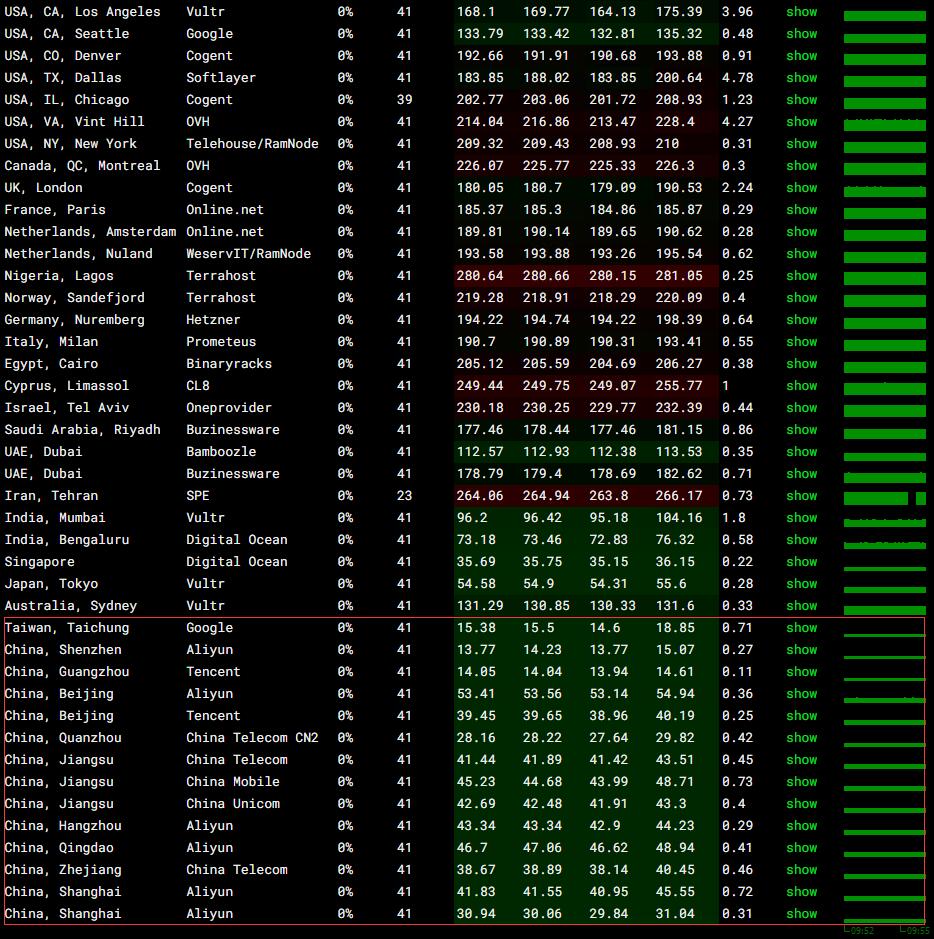
Task: Click the 280.64 latency value
Action: tap(480, 275)
